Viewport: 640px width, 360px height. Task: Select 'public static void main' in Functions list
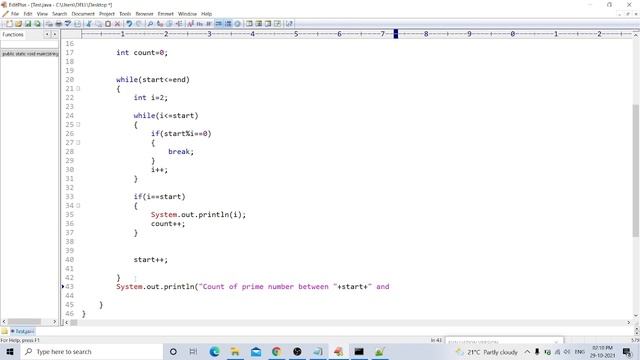pyautogui.click(x=30, y=53)
